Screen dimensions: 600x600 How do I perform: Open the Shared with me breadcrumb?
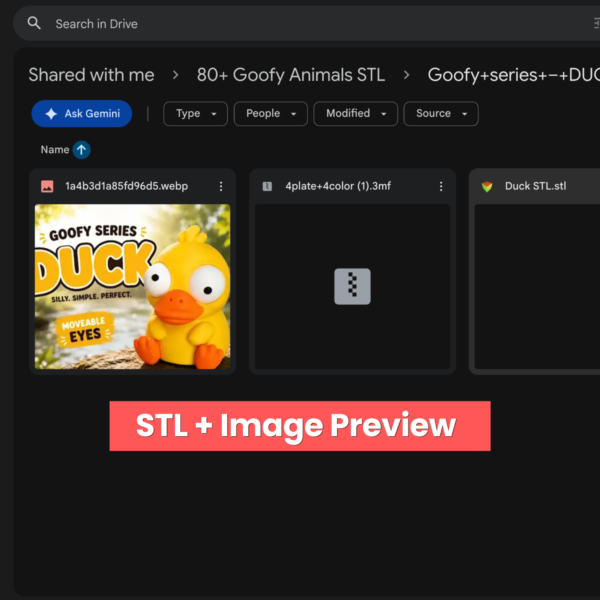tap(91, 75)
